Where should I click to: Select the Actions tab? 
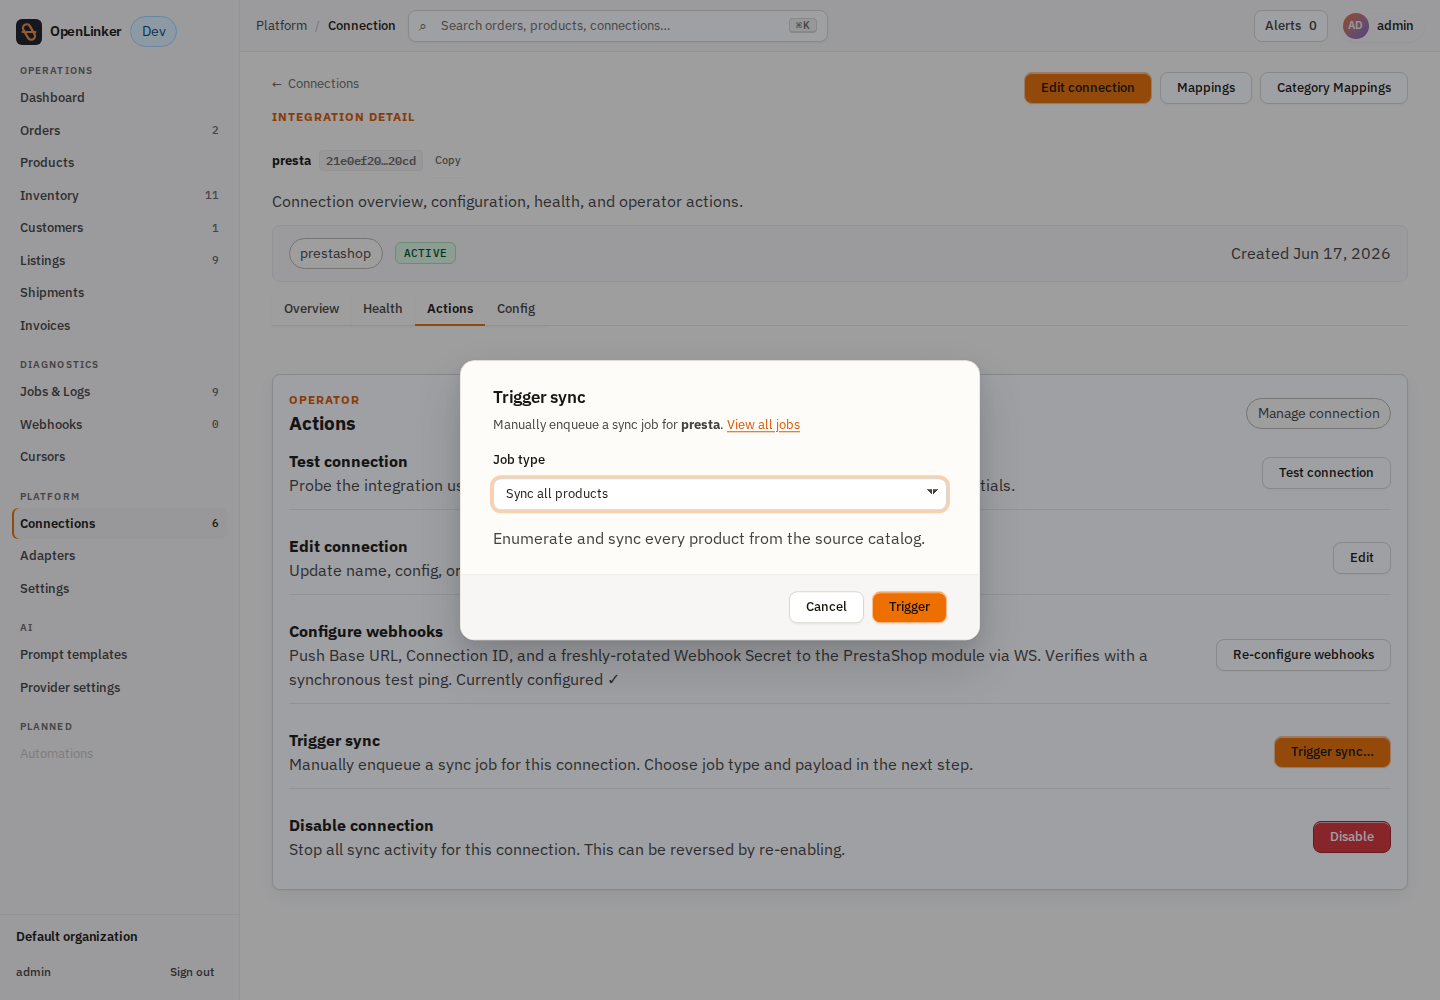[x=450, y=309]
